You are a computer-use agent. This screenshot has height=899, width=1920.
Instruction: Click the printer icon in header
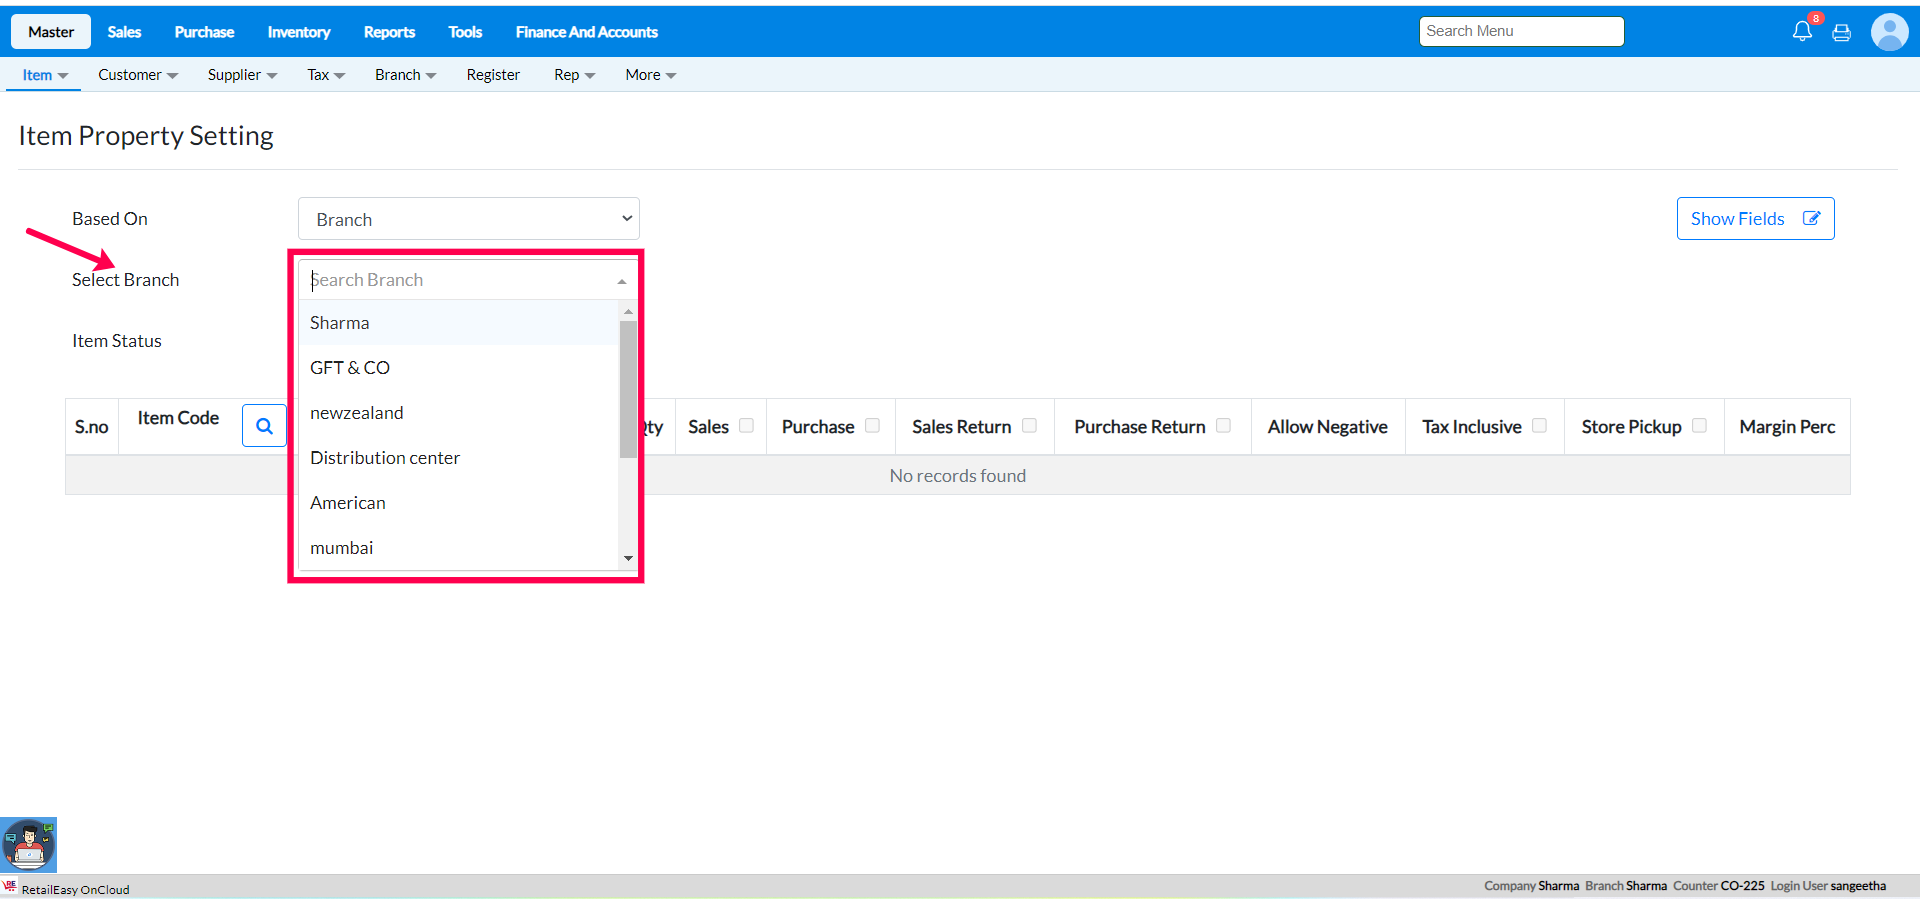[x=1841, y=33]
